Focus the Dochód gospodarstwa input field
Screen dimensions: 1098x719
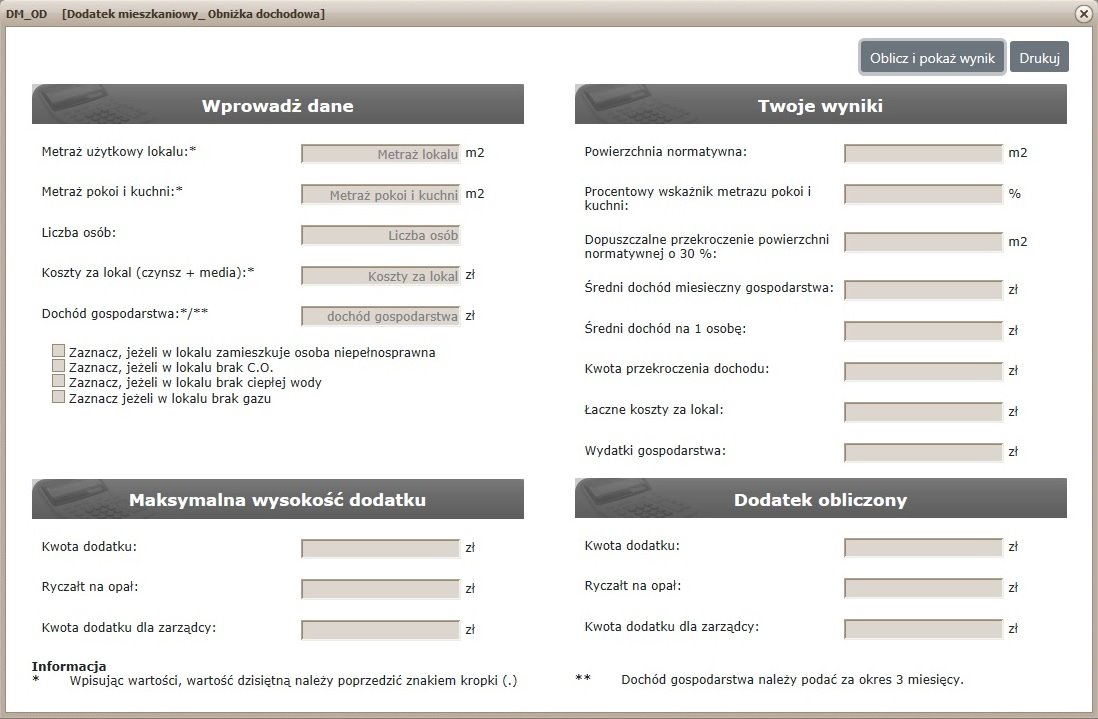(x=380, y=316)
